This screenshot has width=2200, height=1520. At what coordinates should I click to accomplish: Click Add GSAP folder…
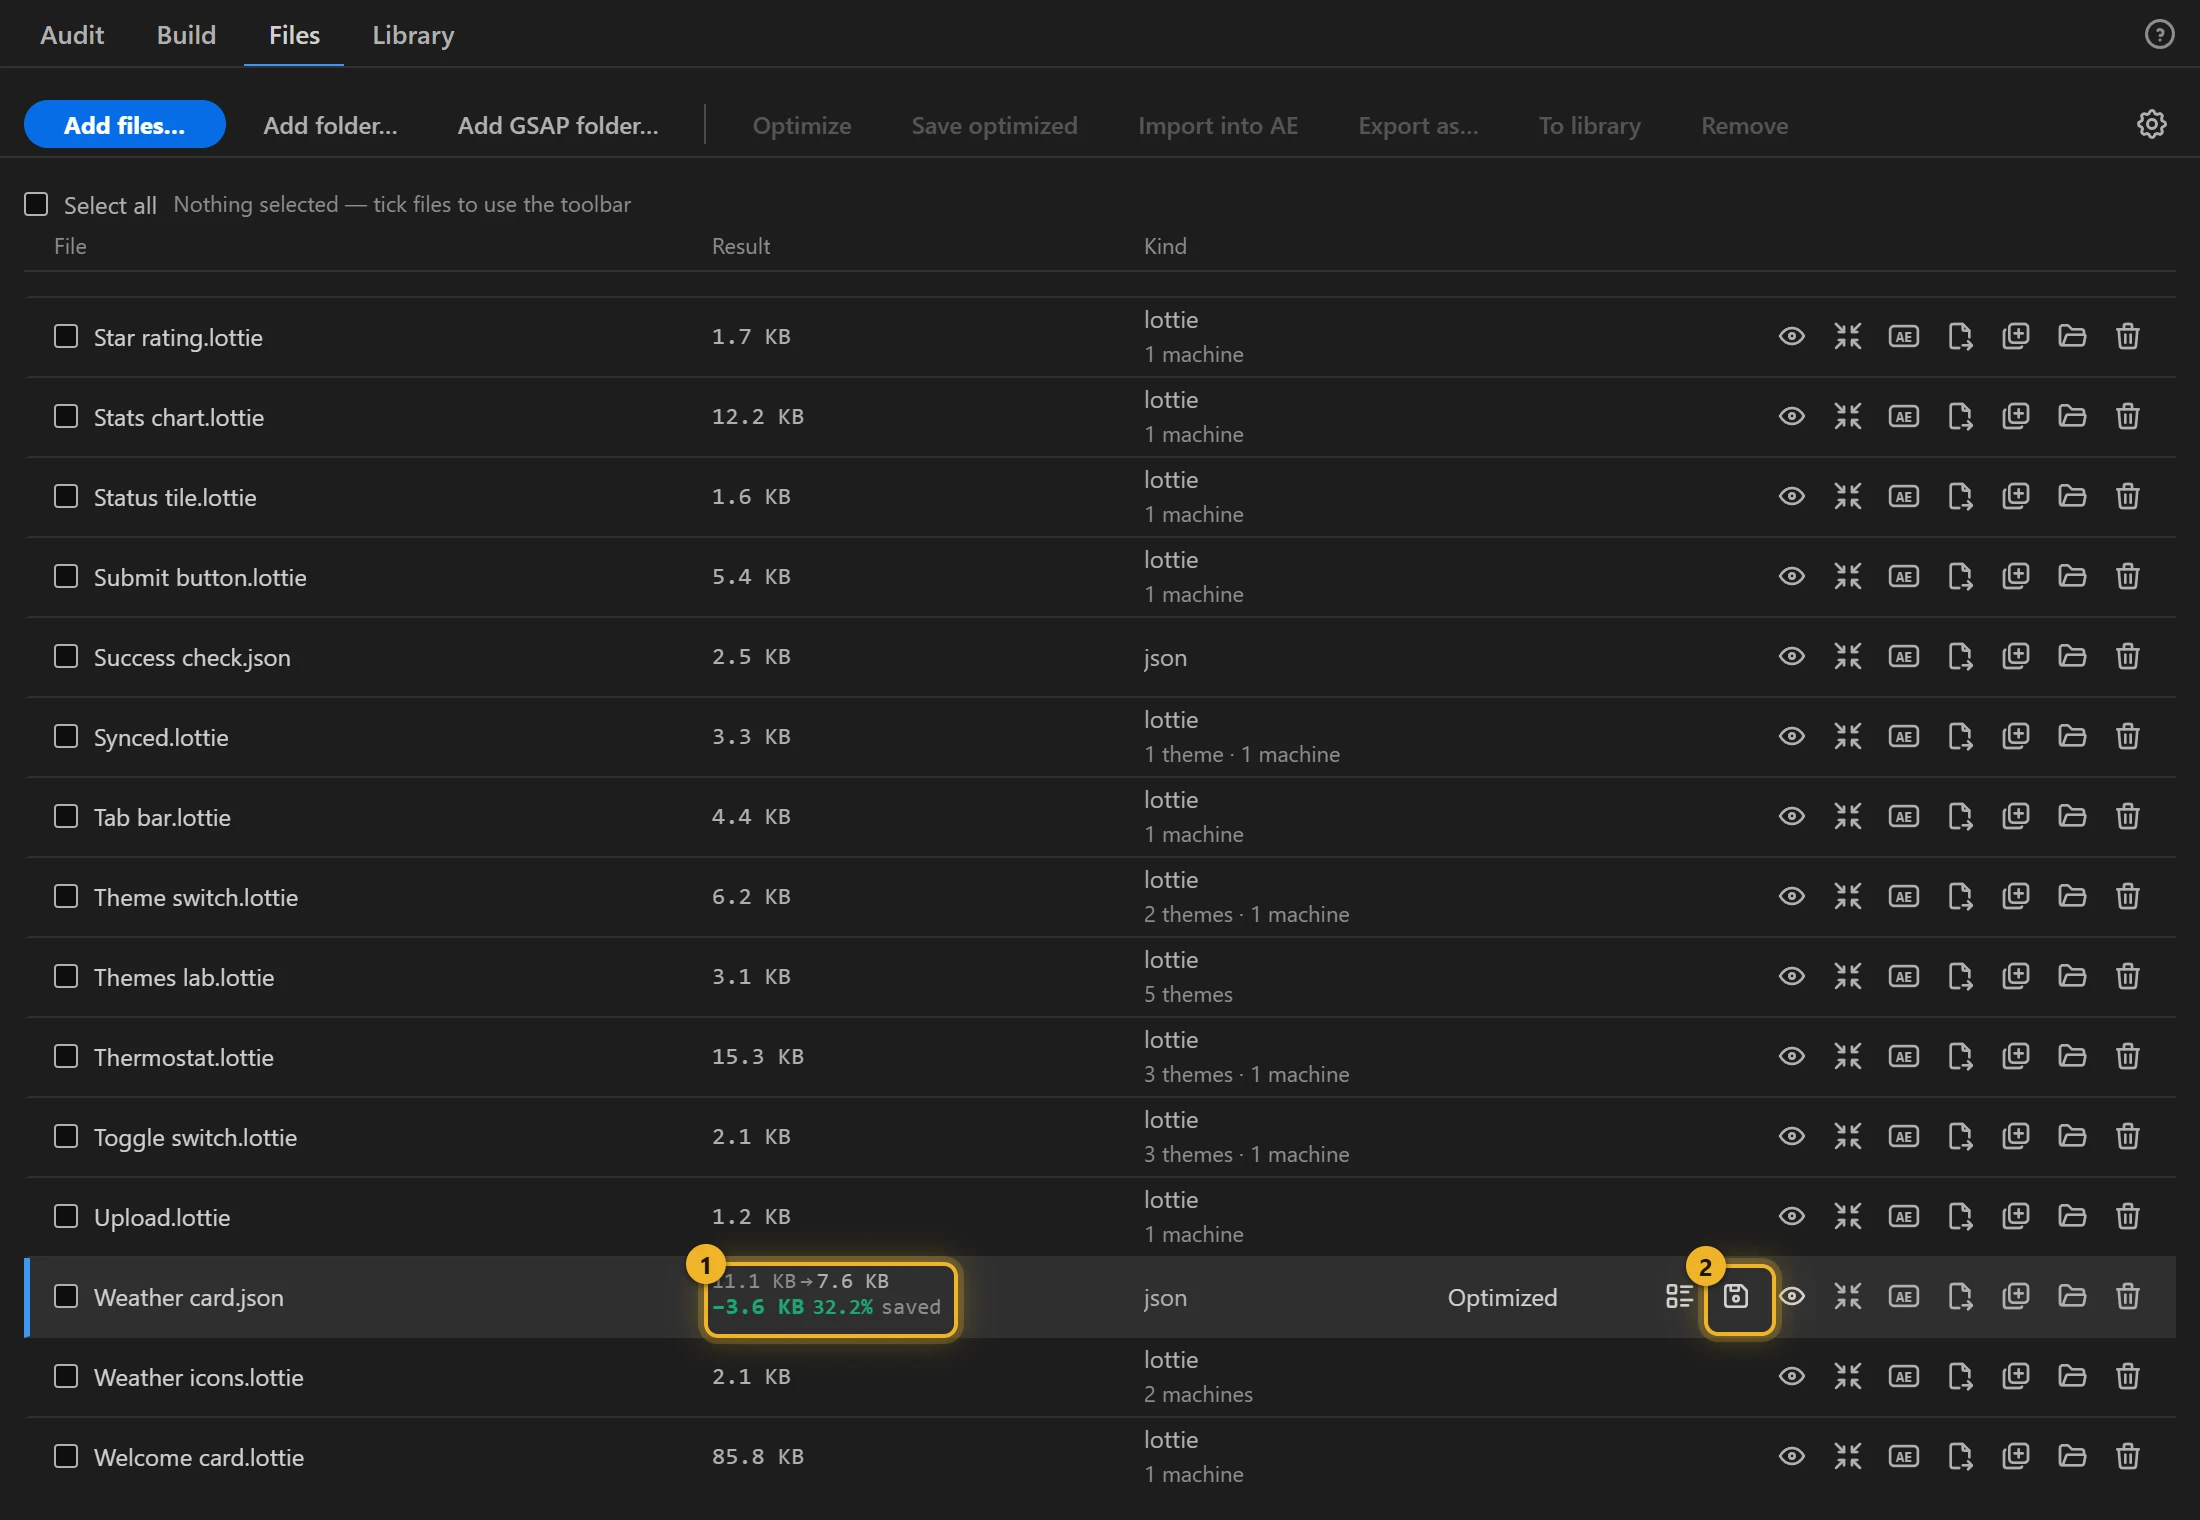click(x=558, y=126)
